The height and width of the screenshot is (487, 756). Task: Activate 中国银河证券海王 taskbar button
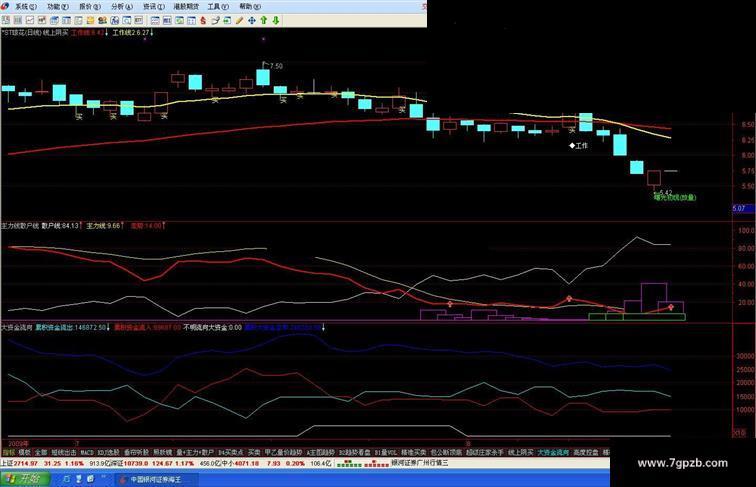(155, 479)
